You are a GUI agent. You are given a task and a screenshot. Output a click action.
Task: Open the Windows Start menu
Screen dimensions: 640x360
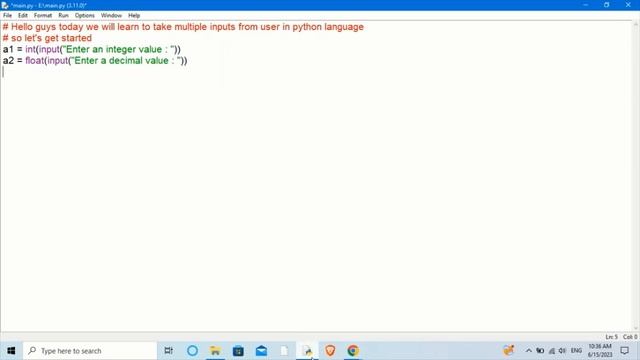(11, 351)
